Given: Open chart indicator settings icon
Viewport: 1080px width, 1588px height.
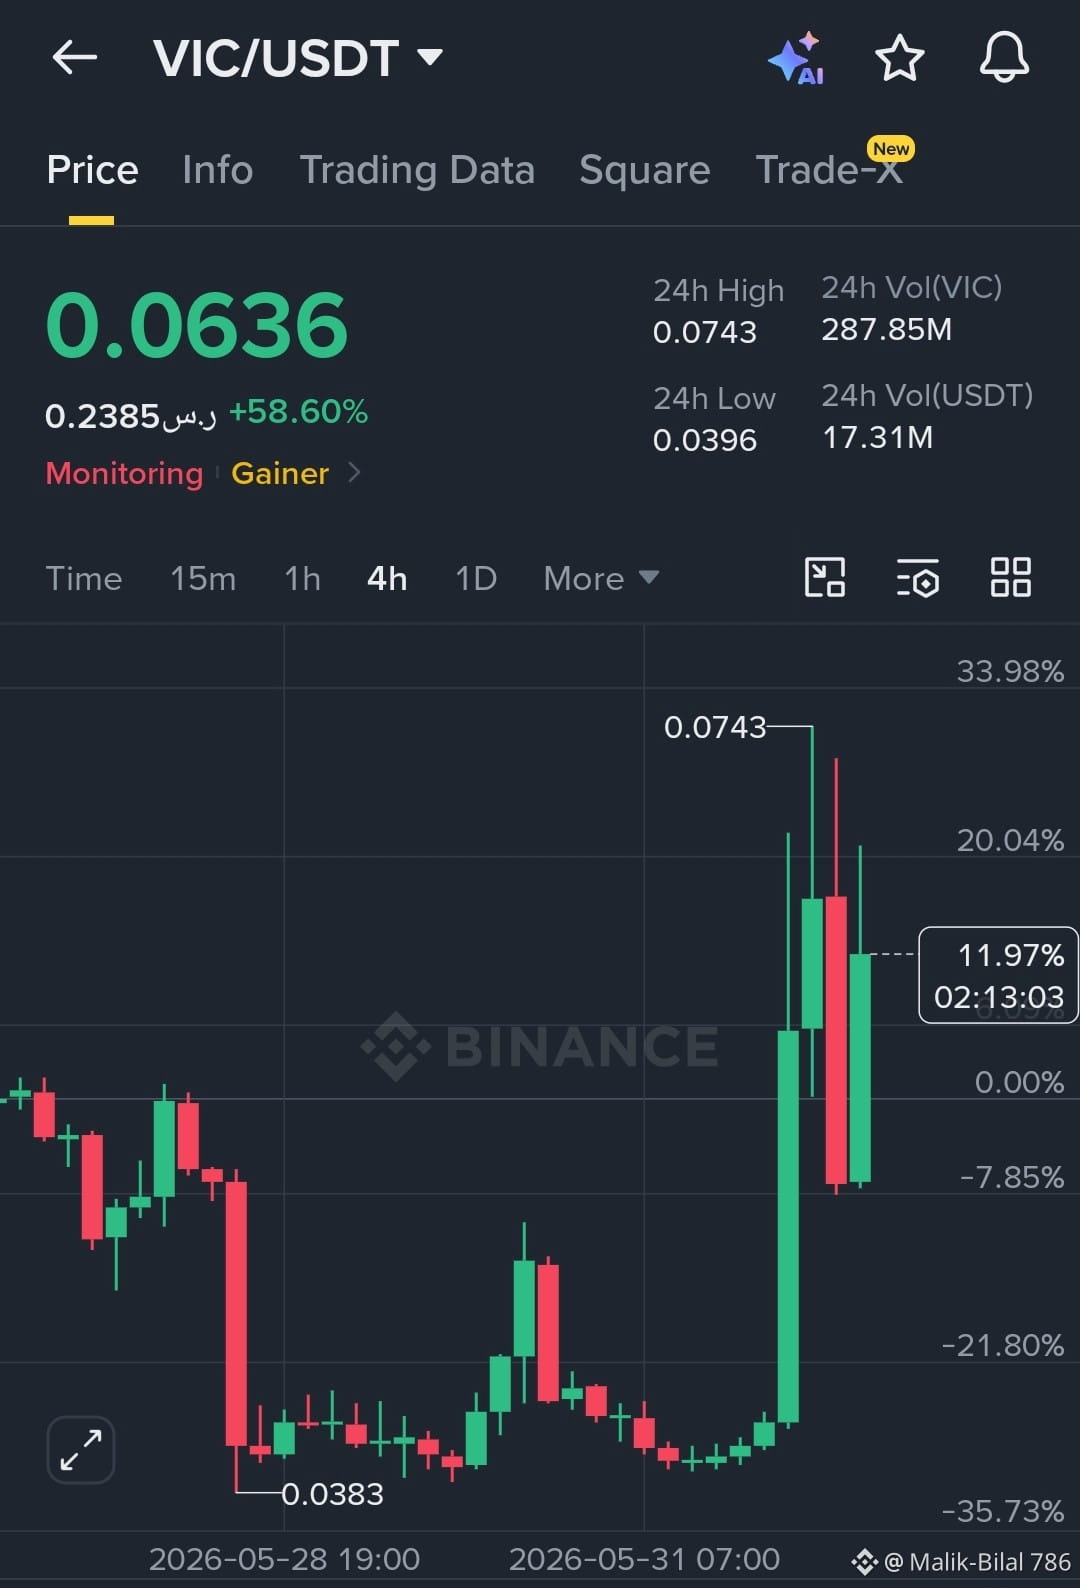Looking at the screenshot, I should coord(917,577).
